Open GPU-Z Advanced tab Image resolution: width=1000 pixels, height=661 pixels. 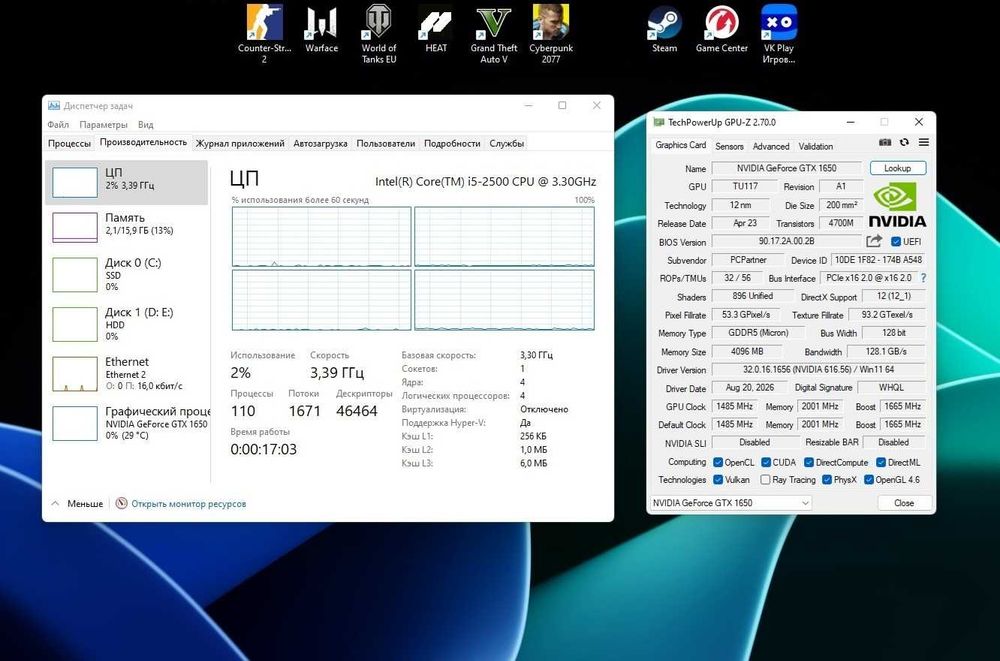pos(771,146)
